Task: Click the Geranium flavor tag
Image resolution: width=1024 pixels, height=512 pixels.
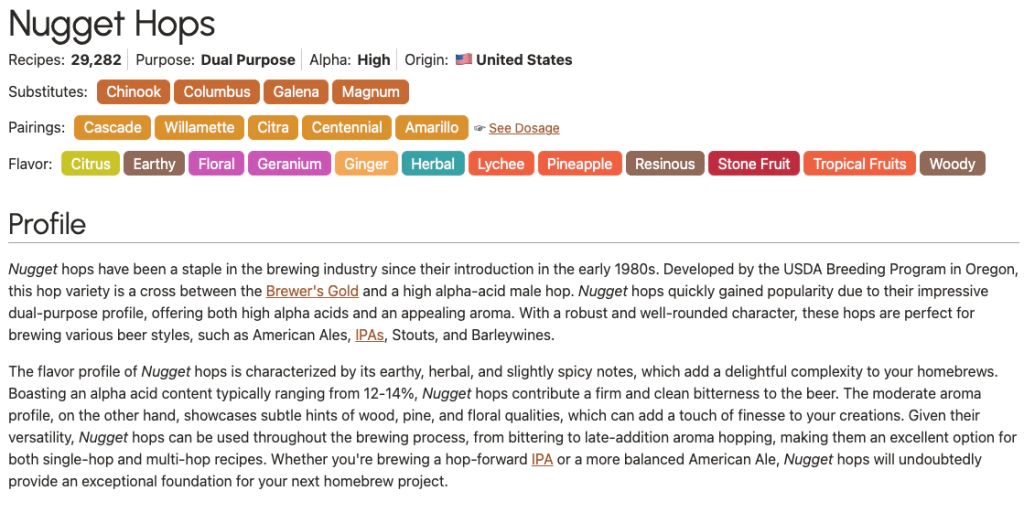Action: (x=289, y=164)
